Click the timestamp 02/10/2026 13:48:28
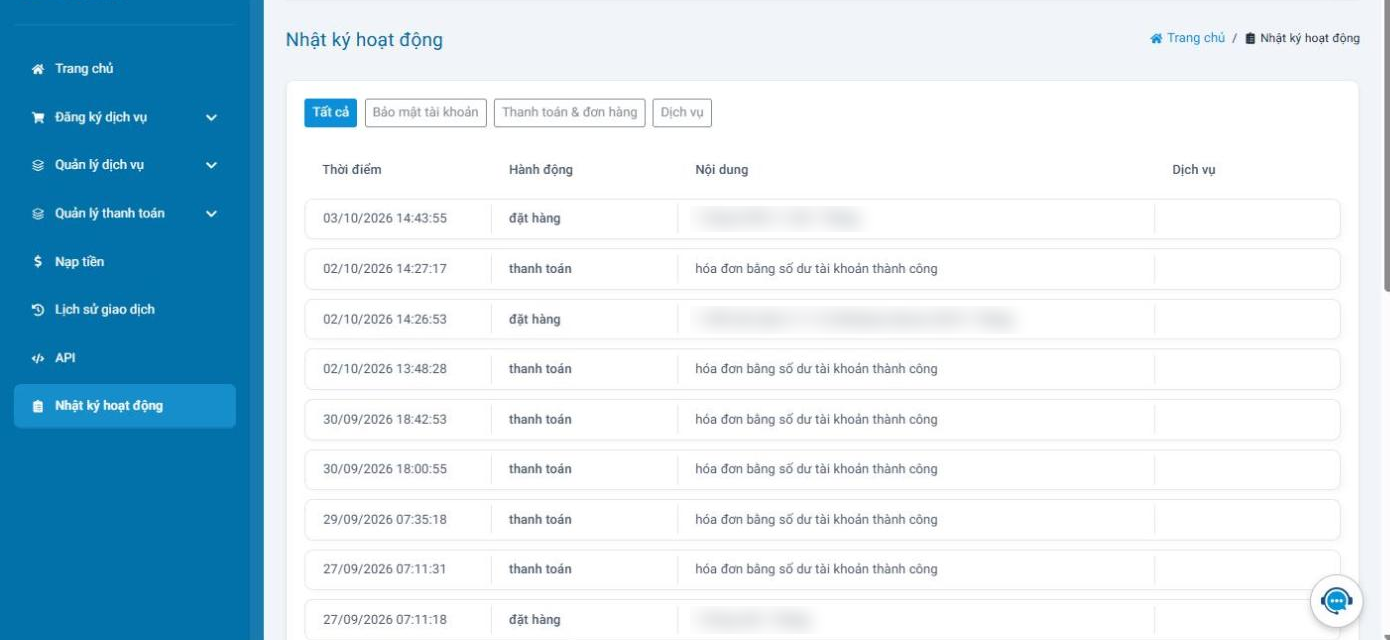 click(385, 369)
